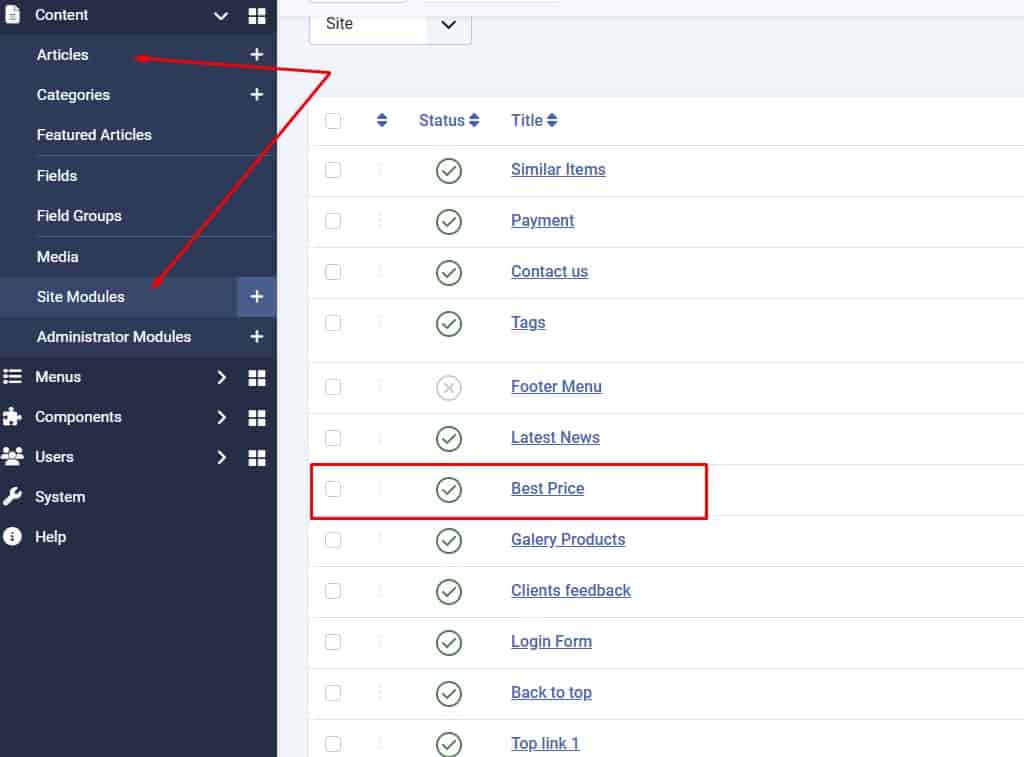This screenshot has width=1024, height=757.
Task: Collapse the Content menu section
Action: pyautogui.click(x=221, y=15)
